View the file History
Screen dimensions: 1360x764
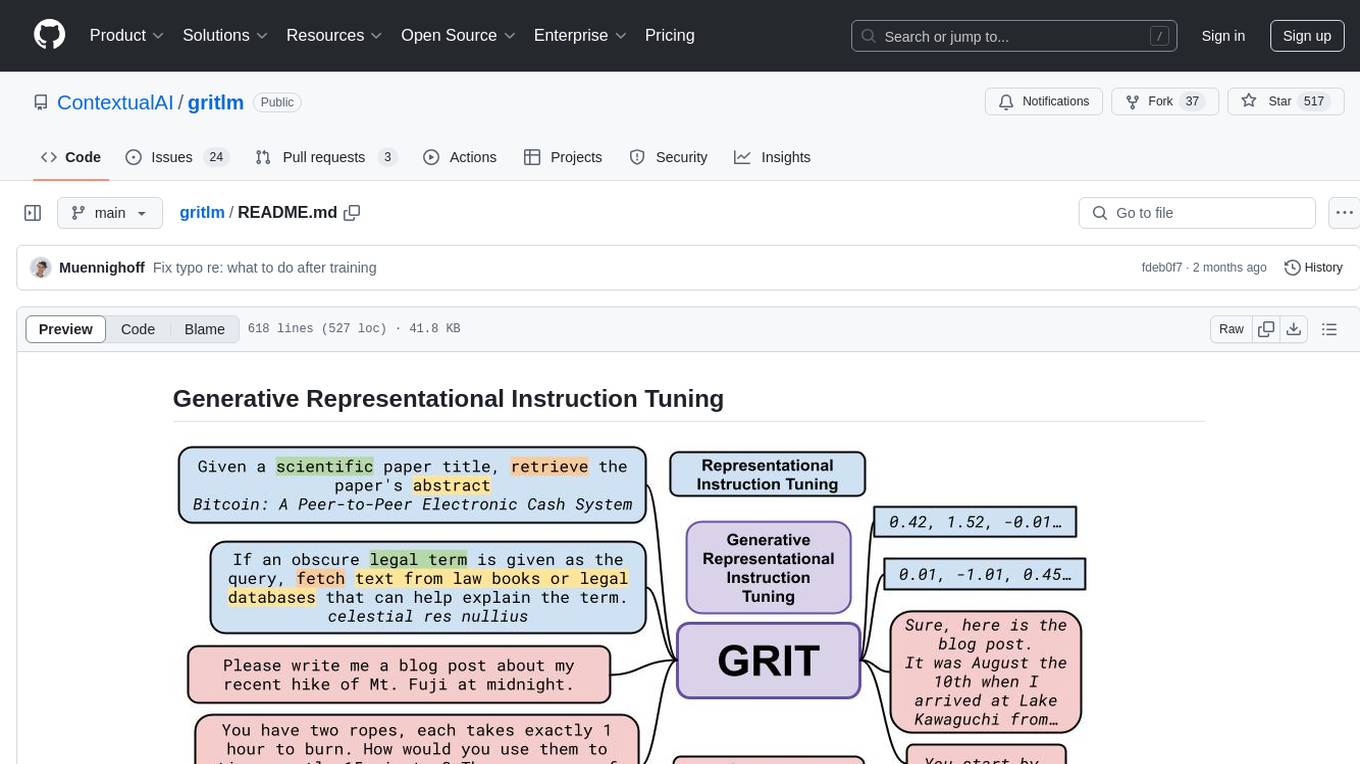click(1313, 267)
